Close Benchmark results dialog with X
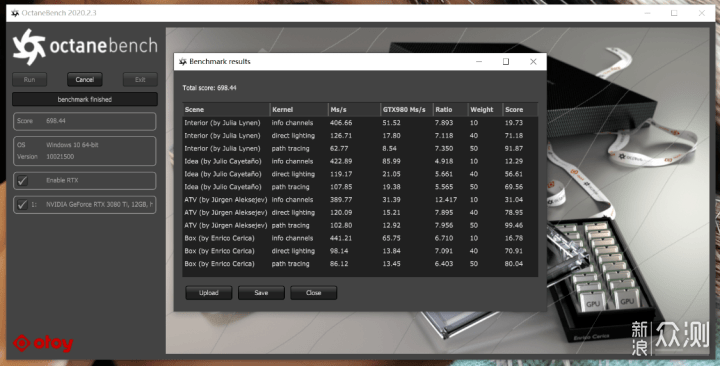This screenshot has height=366, width=720. point(533,62)
